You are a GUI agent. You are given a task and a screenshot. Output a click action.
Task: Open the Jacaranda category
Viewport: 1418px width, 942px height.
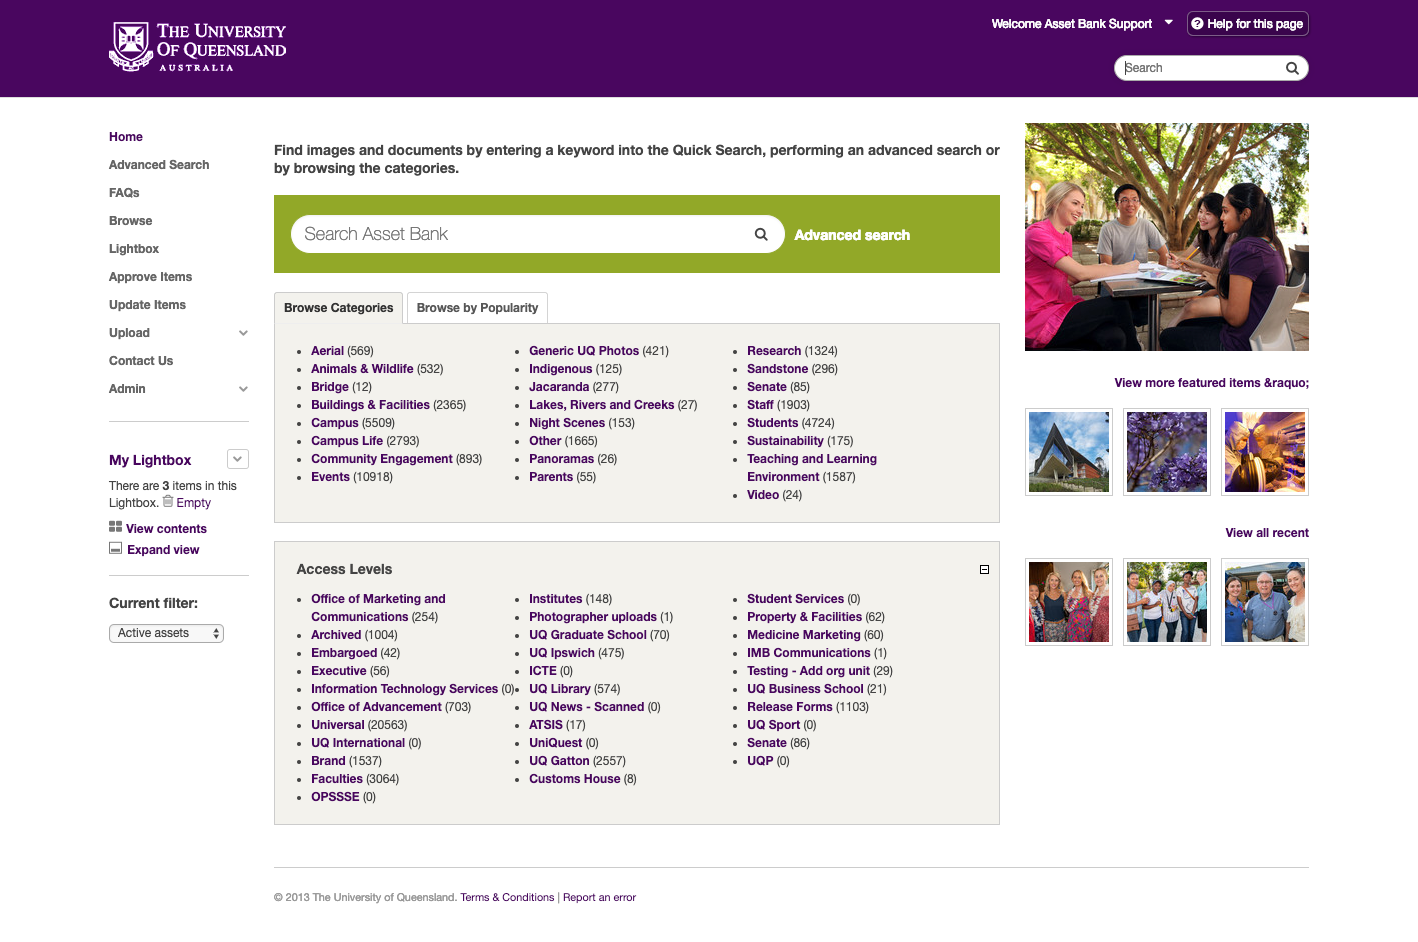[559, 387]
